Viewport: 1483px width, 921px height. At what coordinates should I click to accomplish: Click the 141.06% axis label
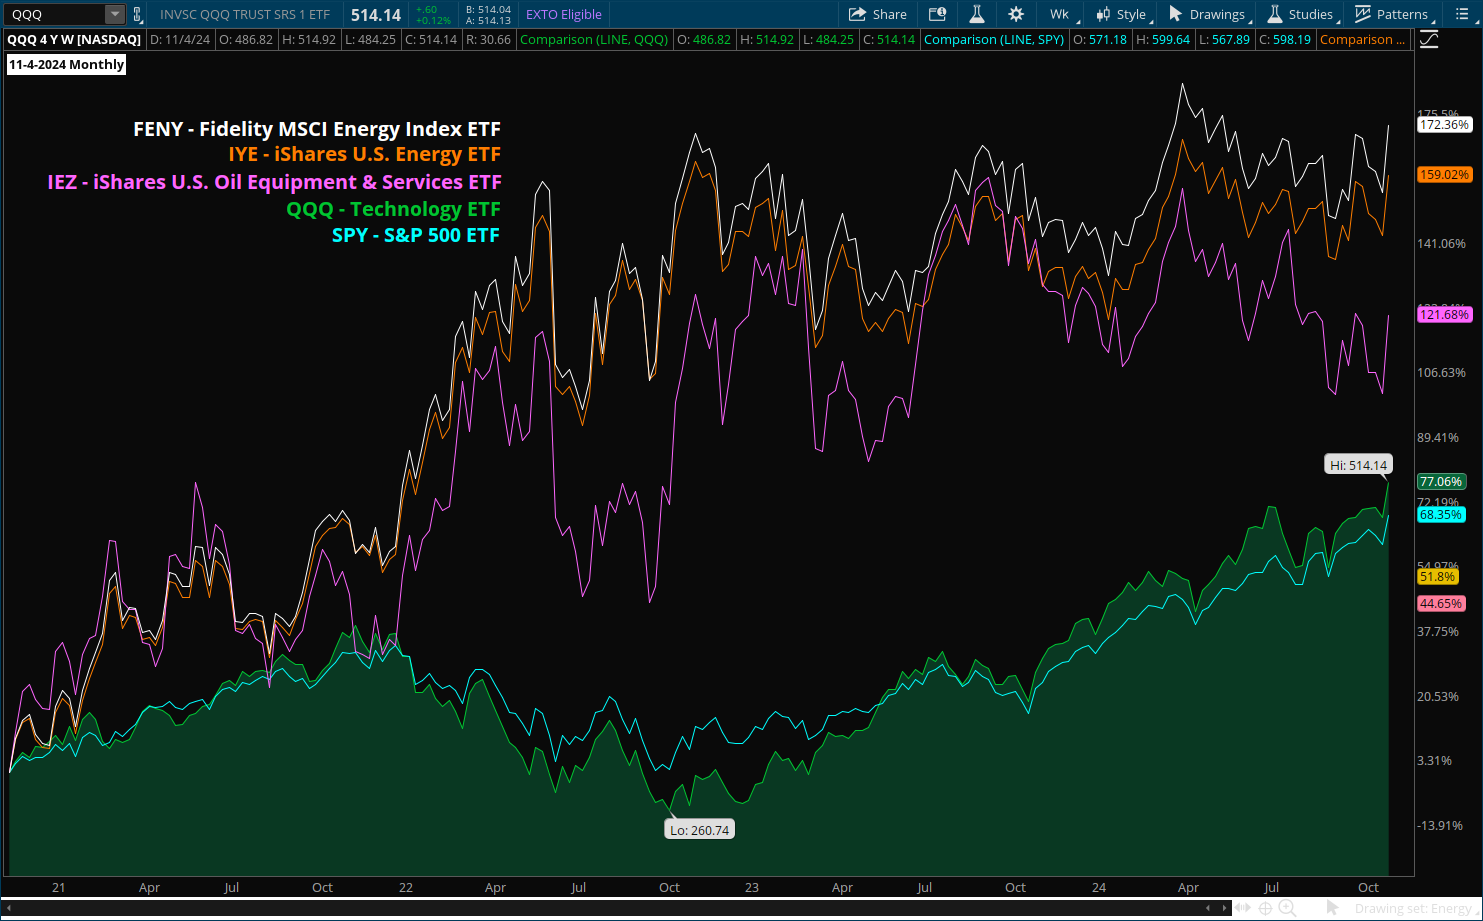coord(1442,243)
